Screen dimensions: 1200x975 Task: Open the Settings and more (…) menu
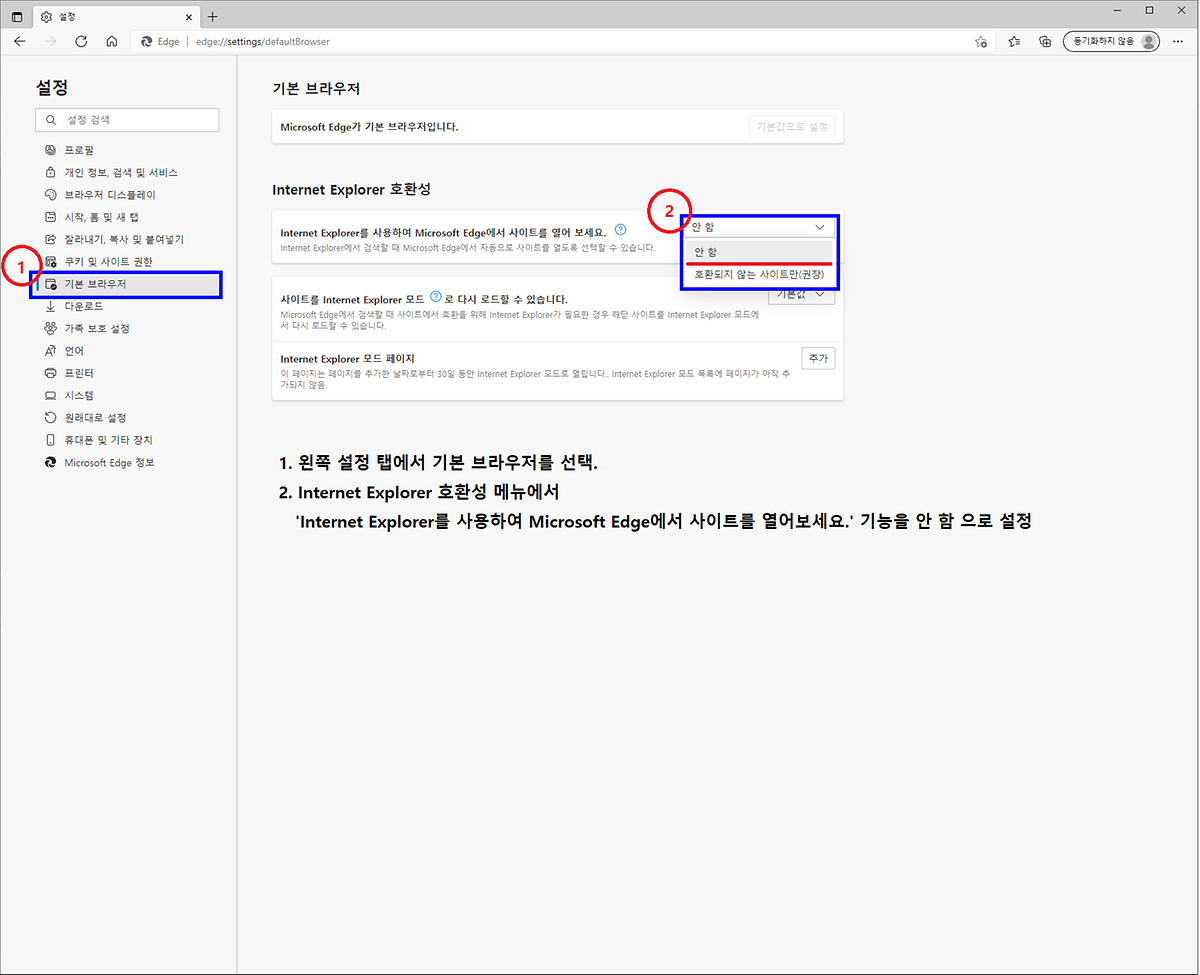point(1180,41)
